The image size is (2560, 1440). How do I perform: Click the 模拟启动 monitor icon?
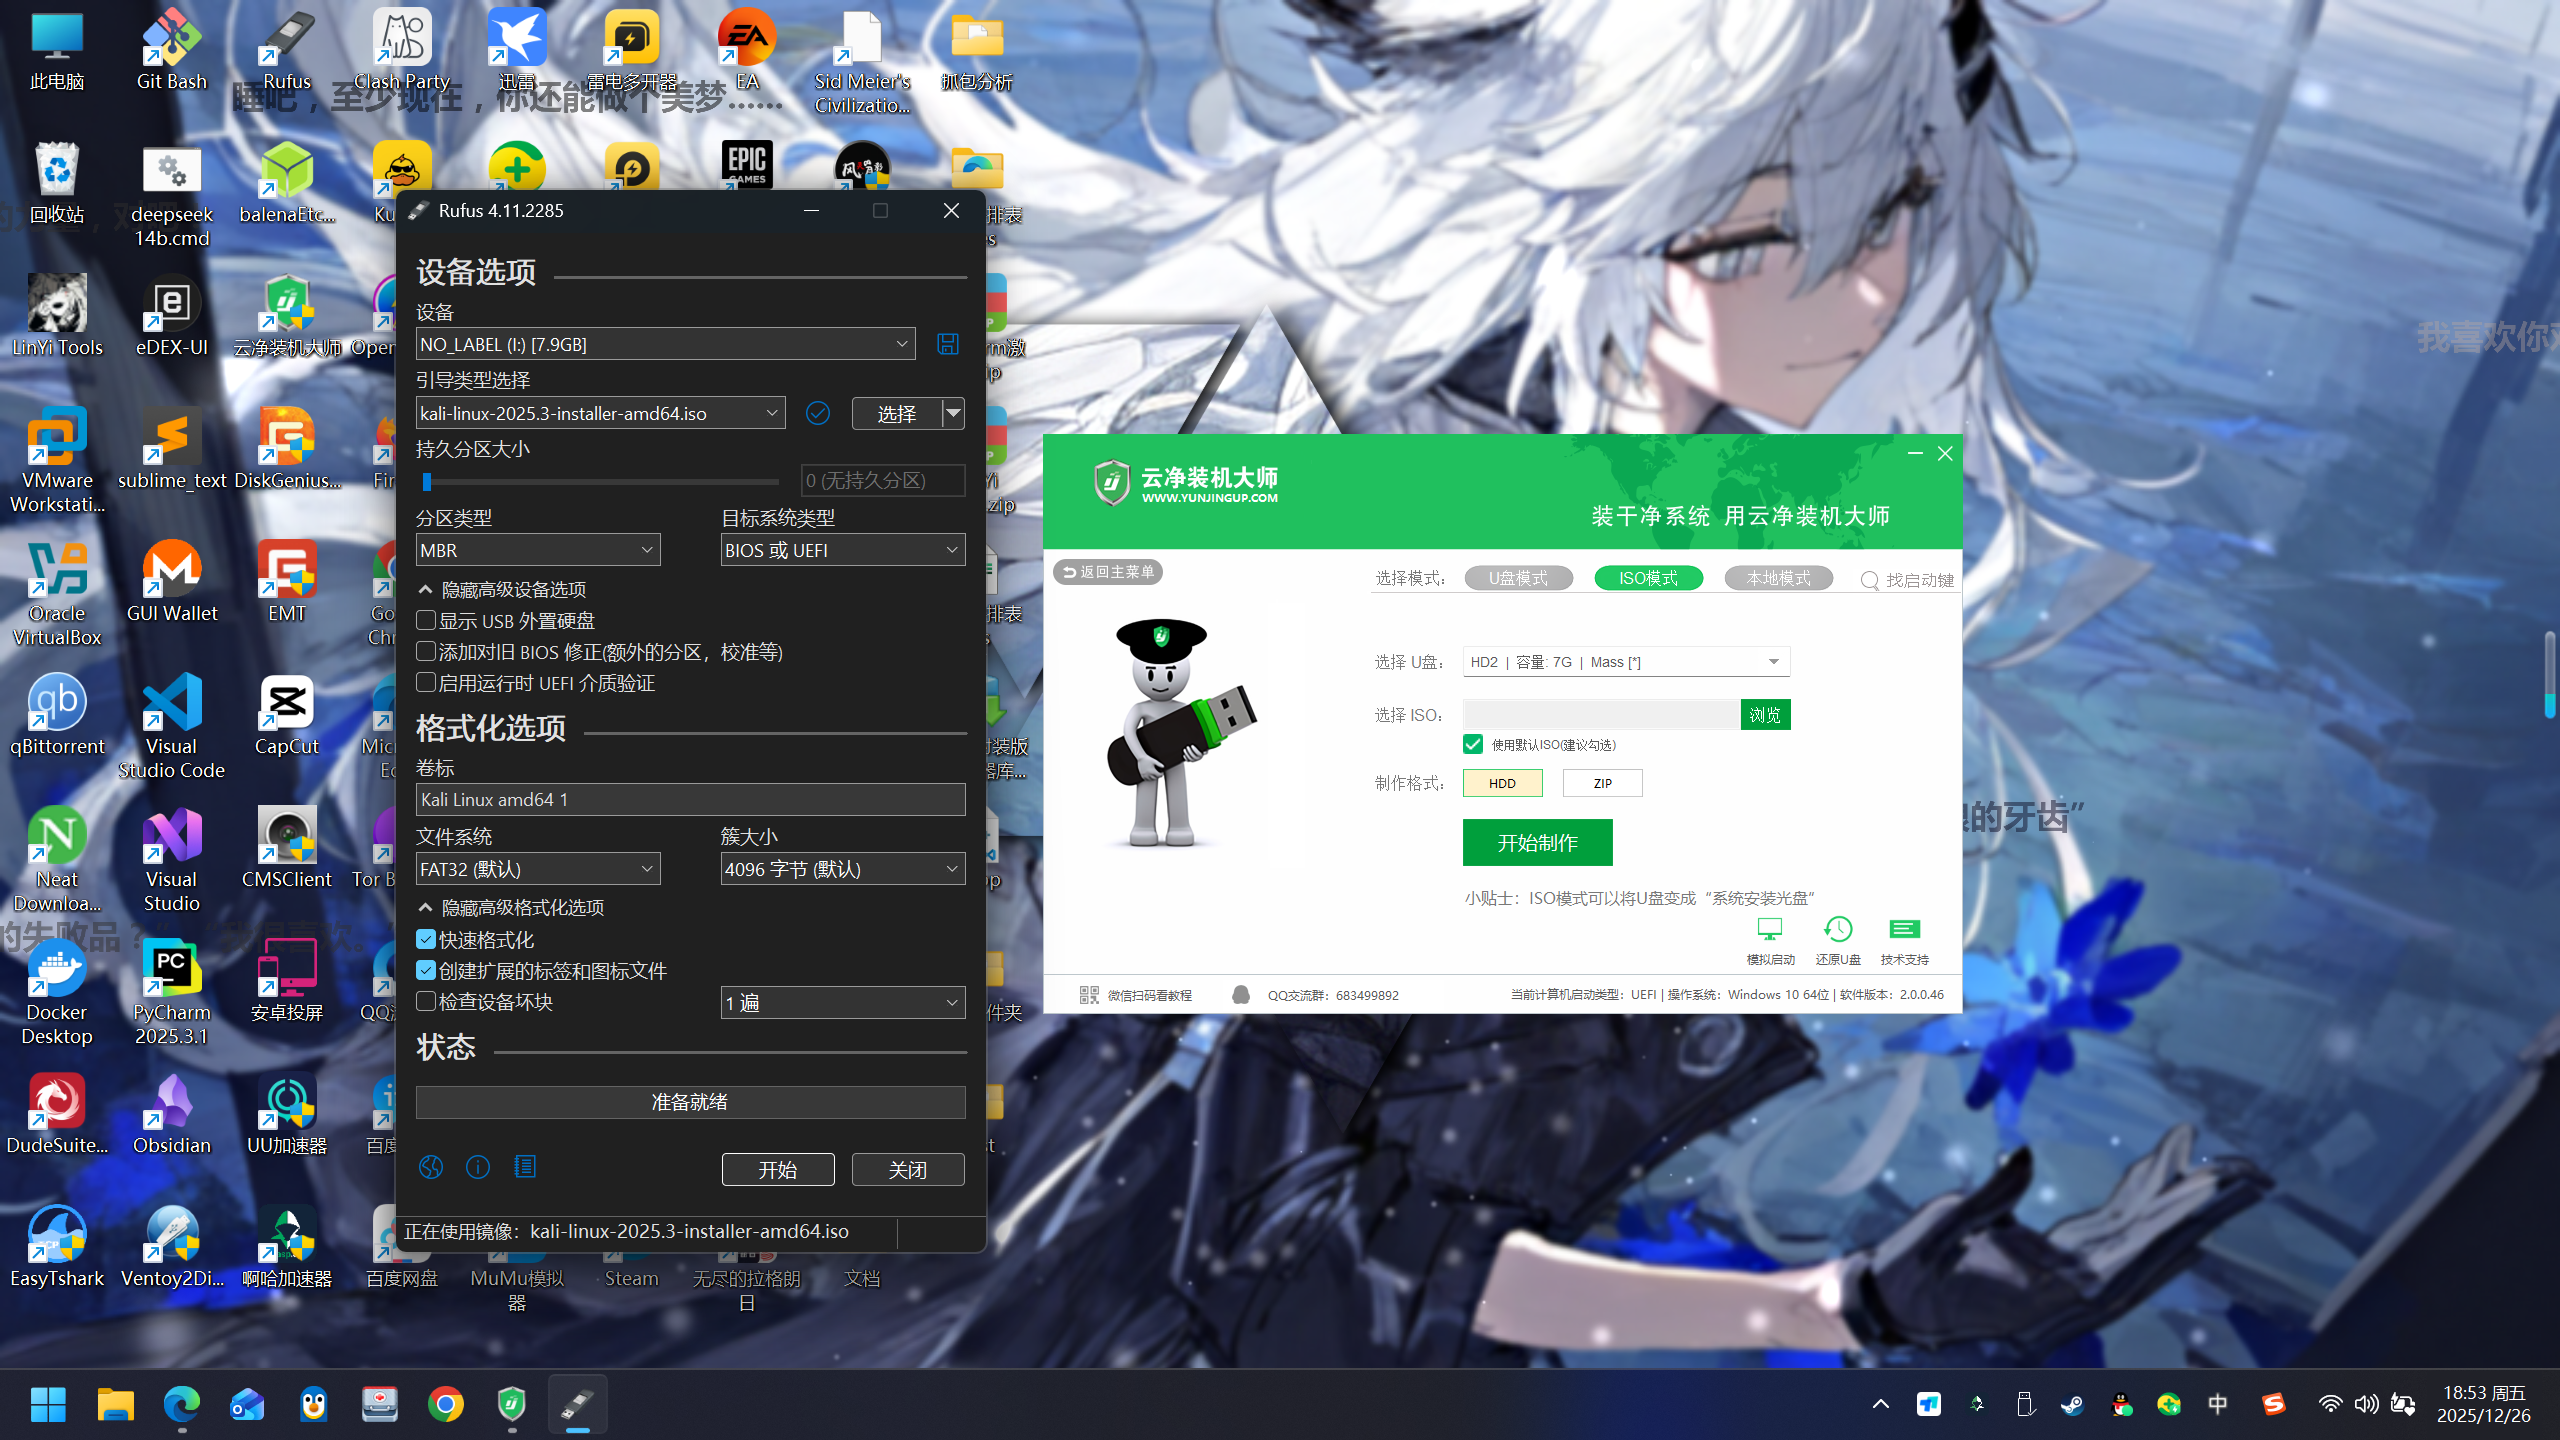coord(1770,930)
